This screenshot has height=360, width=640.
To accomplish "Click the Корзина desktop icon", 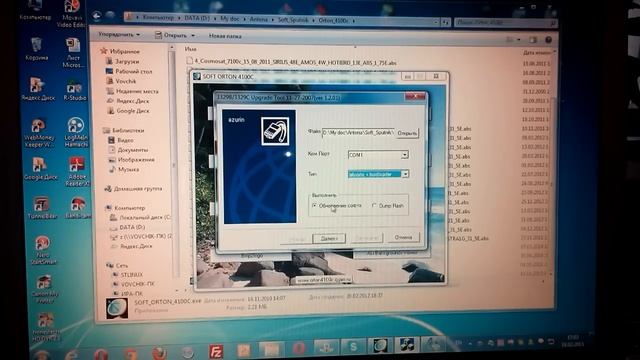I will (36, 50).
